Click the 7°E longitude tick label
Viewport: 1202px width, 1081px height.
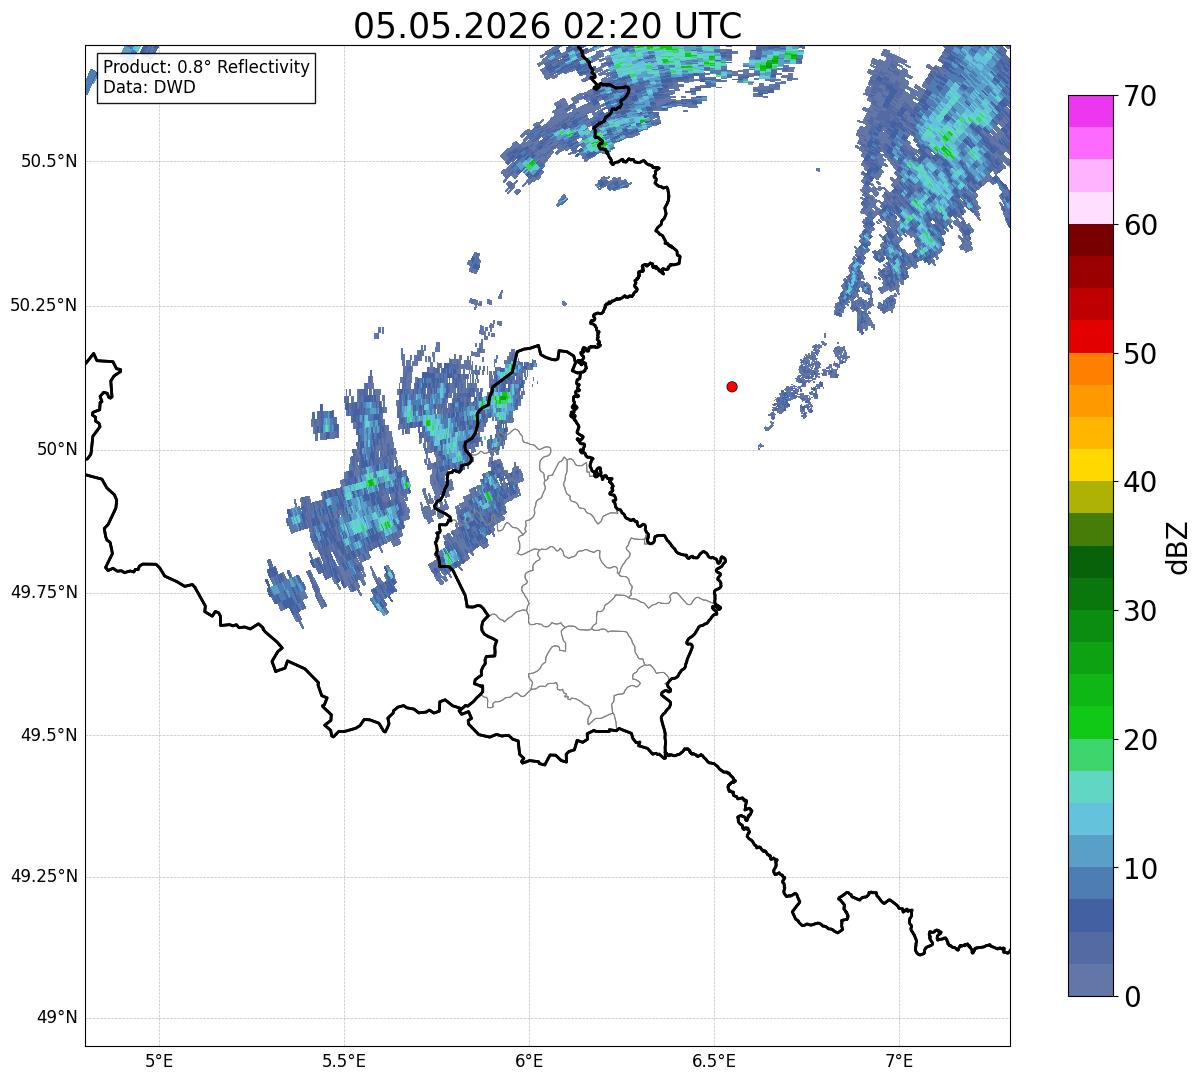899,1060
